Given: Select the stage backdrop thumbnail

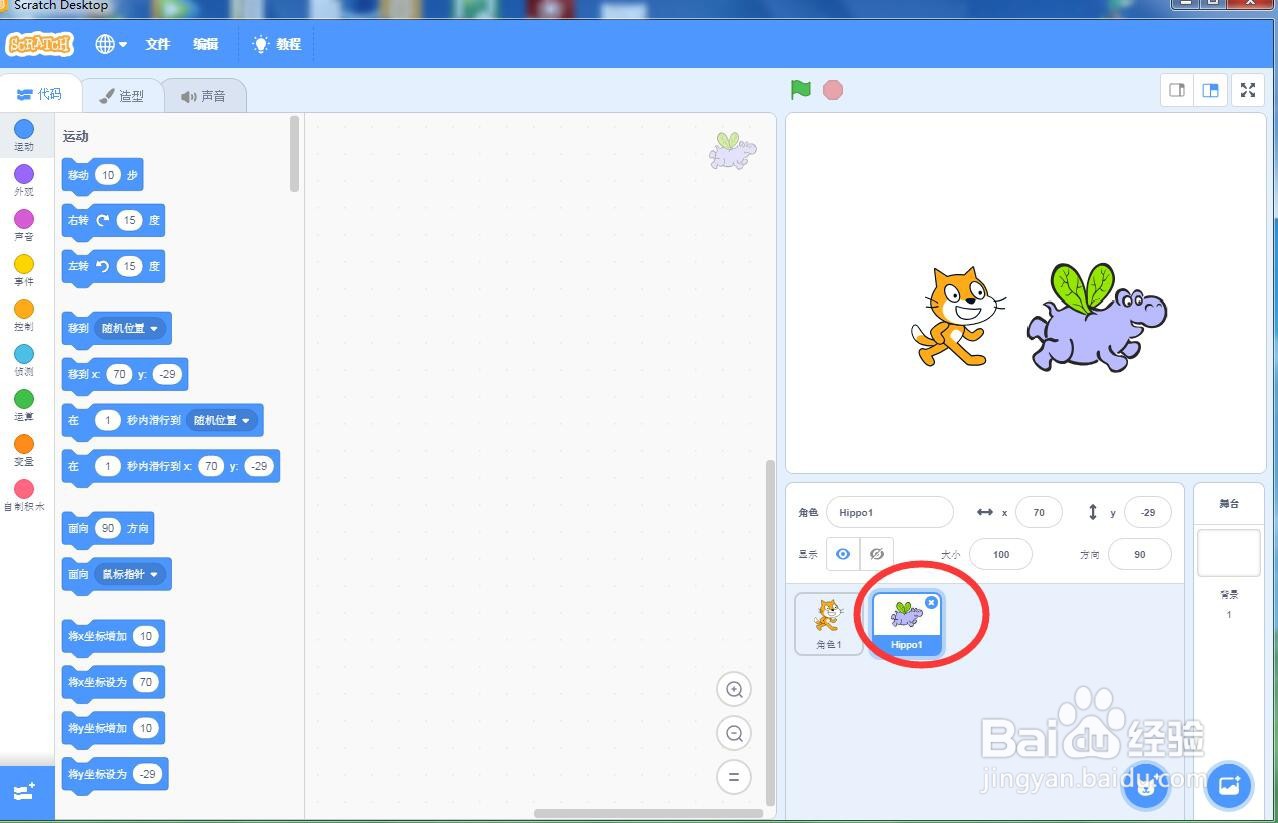Looking at the screenshot, I should pyautogui.click(x=1229, y=553).
